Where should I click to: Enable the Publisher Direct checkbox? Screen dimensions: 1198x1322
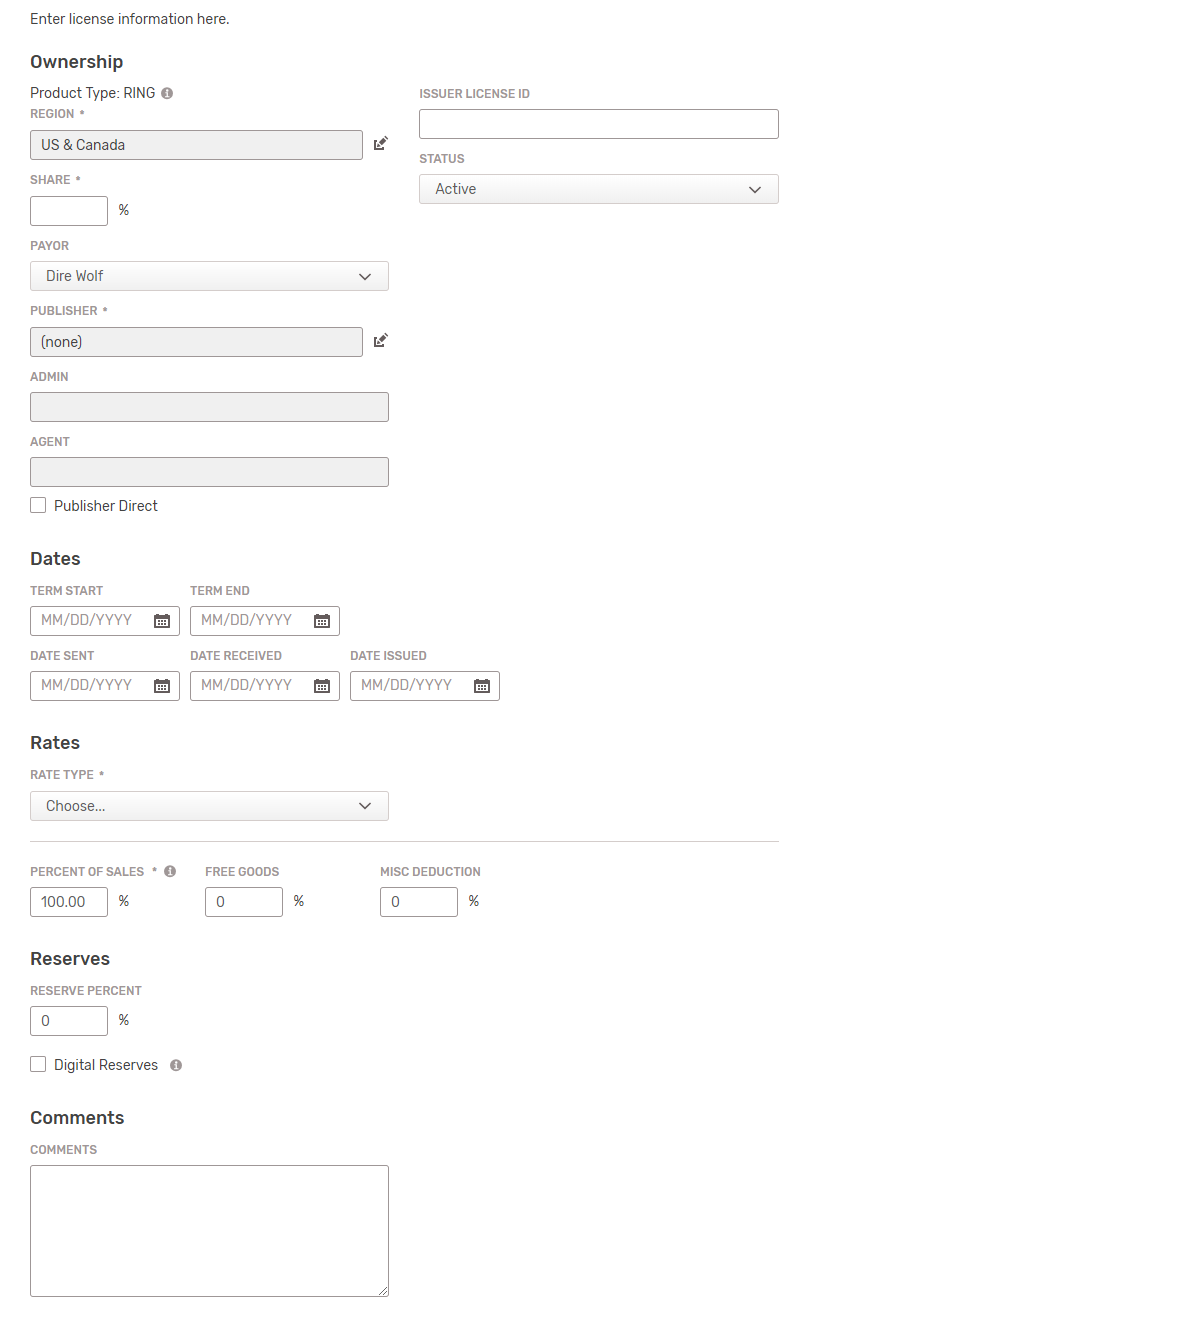click(x=38, y=505)
